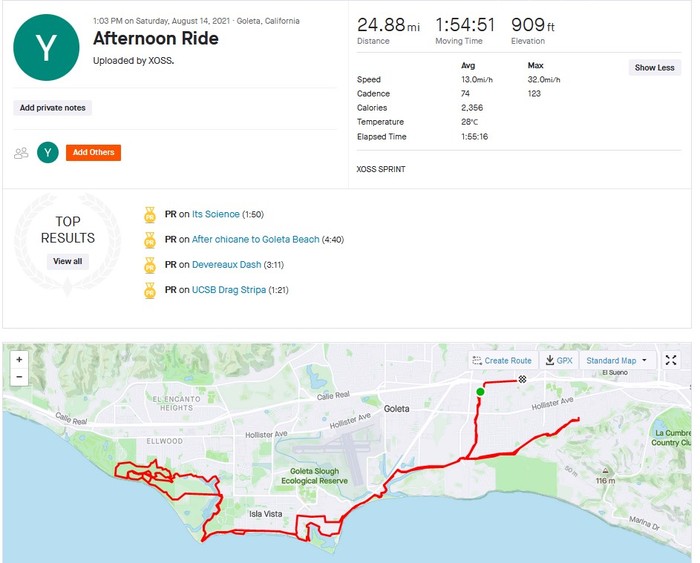Click the orange Add Others button
The height and width of the screenshot is (563, 700).
click(x=93, y=153)
